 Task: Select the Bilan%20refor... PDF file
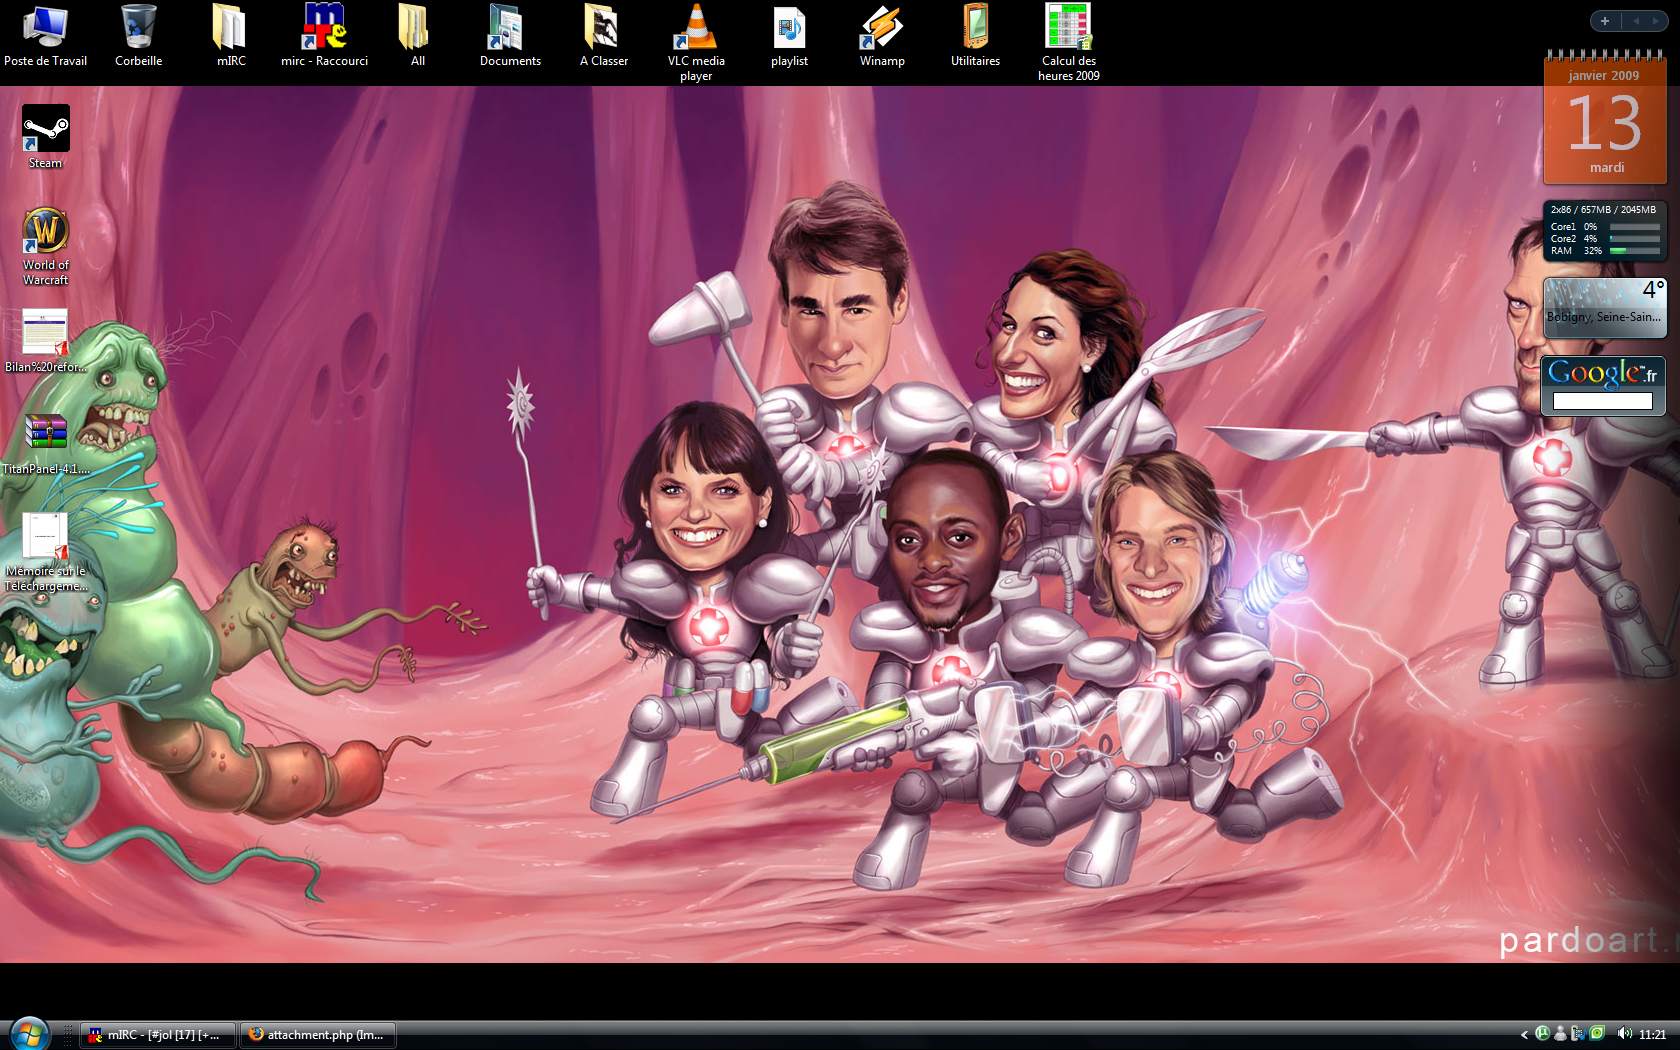(x=45, y=341)
